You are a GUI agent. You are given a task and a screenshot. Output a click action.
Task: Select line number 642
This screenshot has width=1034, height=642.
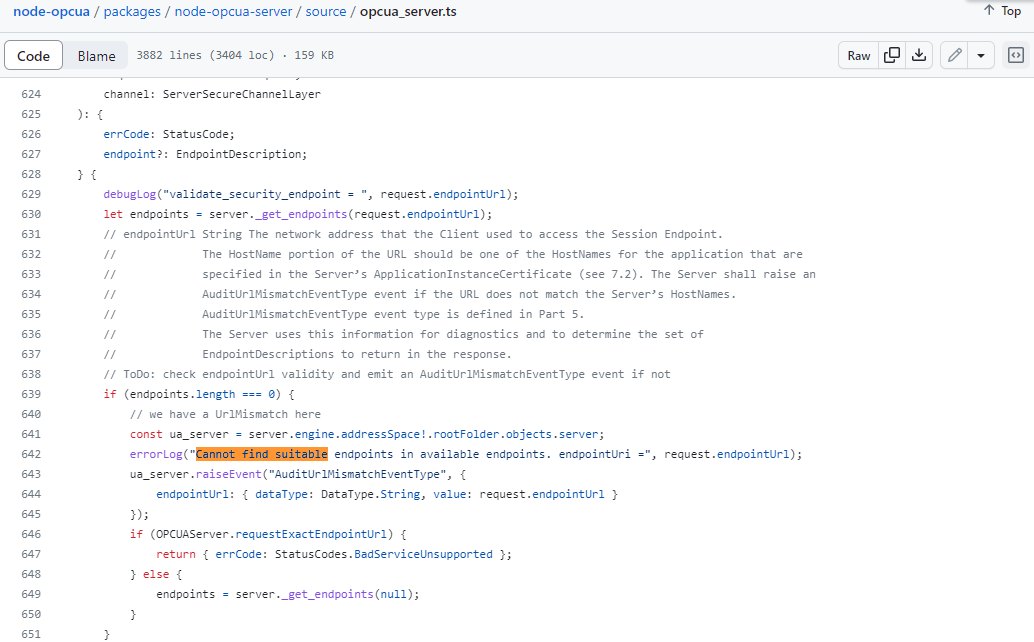pos(31,454)
